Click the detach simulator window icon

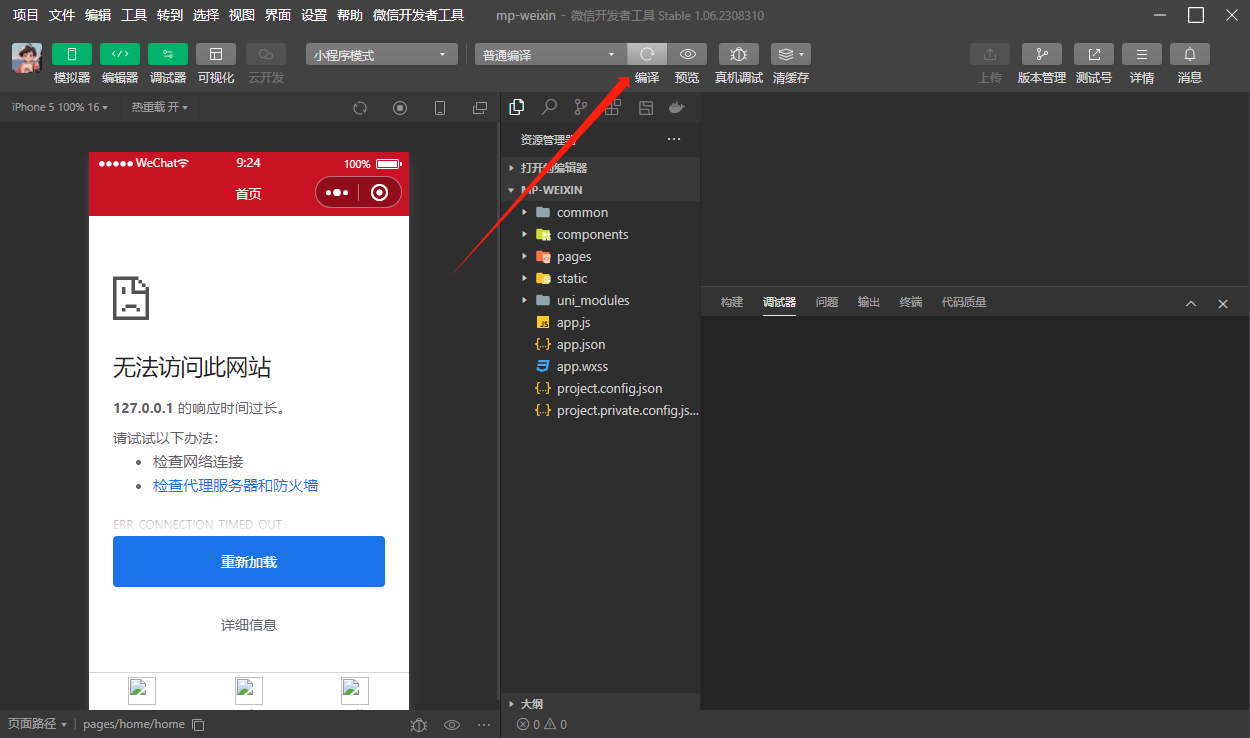click(x=480, y=108)
